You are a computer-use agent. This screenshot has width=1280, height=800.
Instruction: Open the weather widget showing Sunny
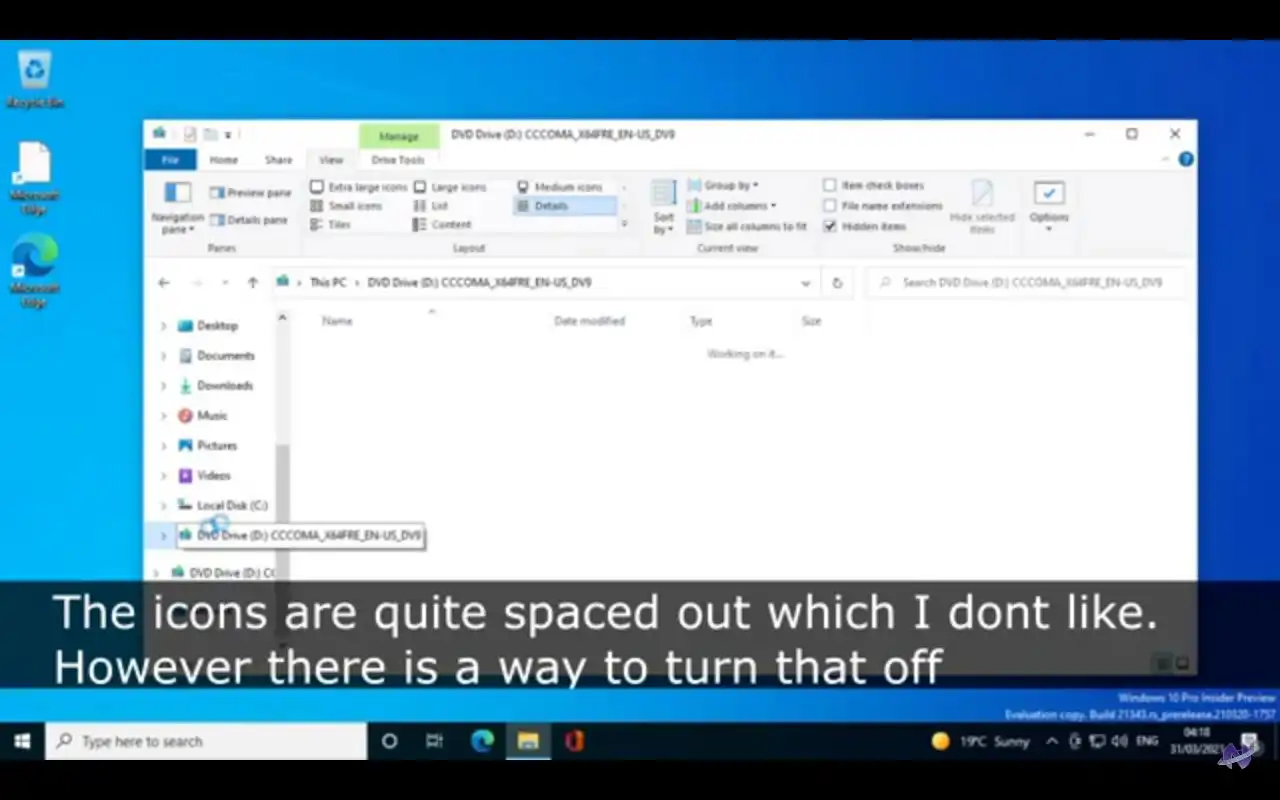coord(981,741)
